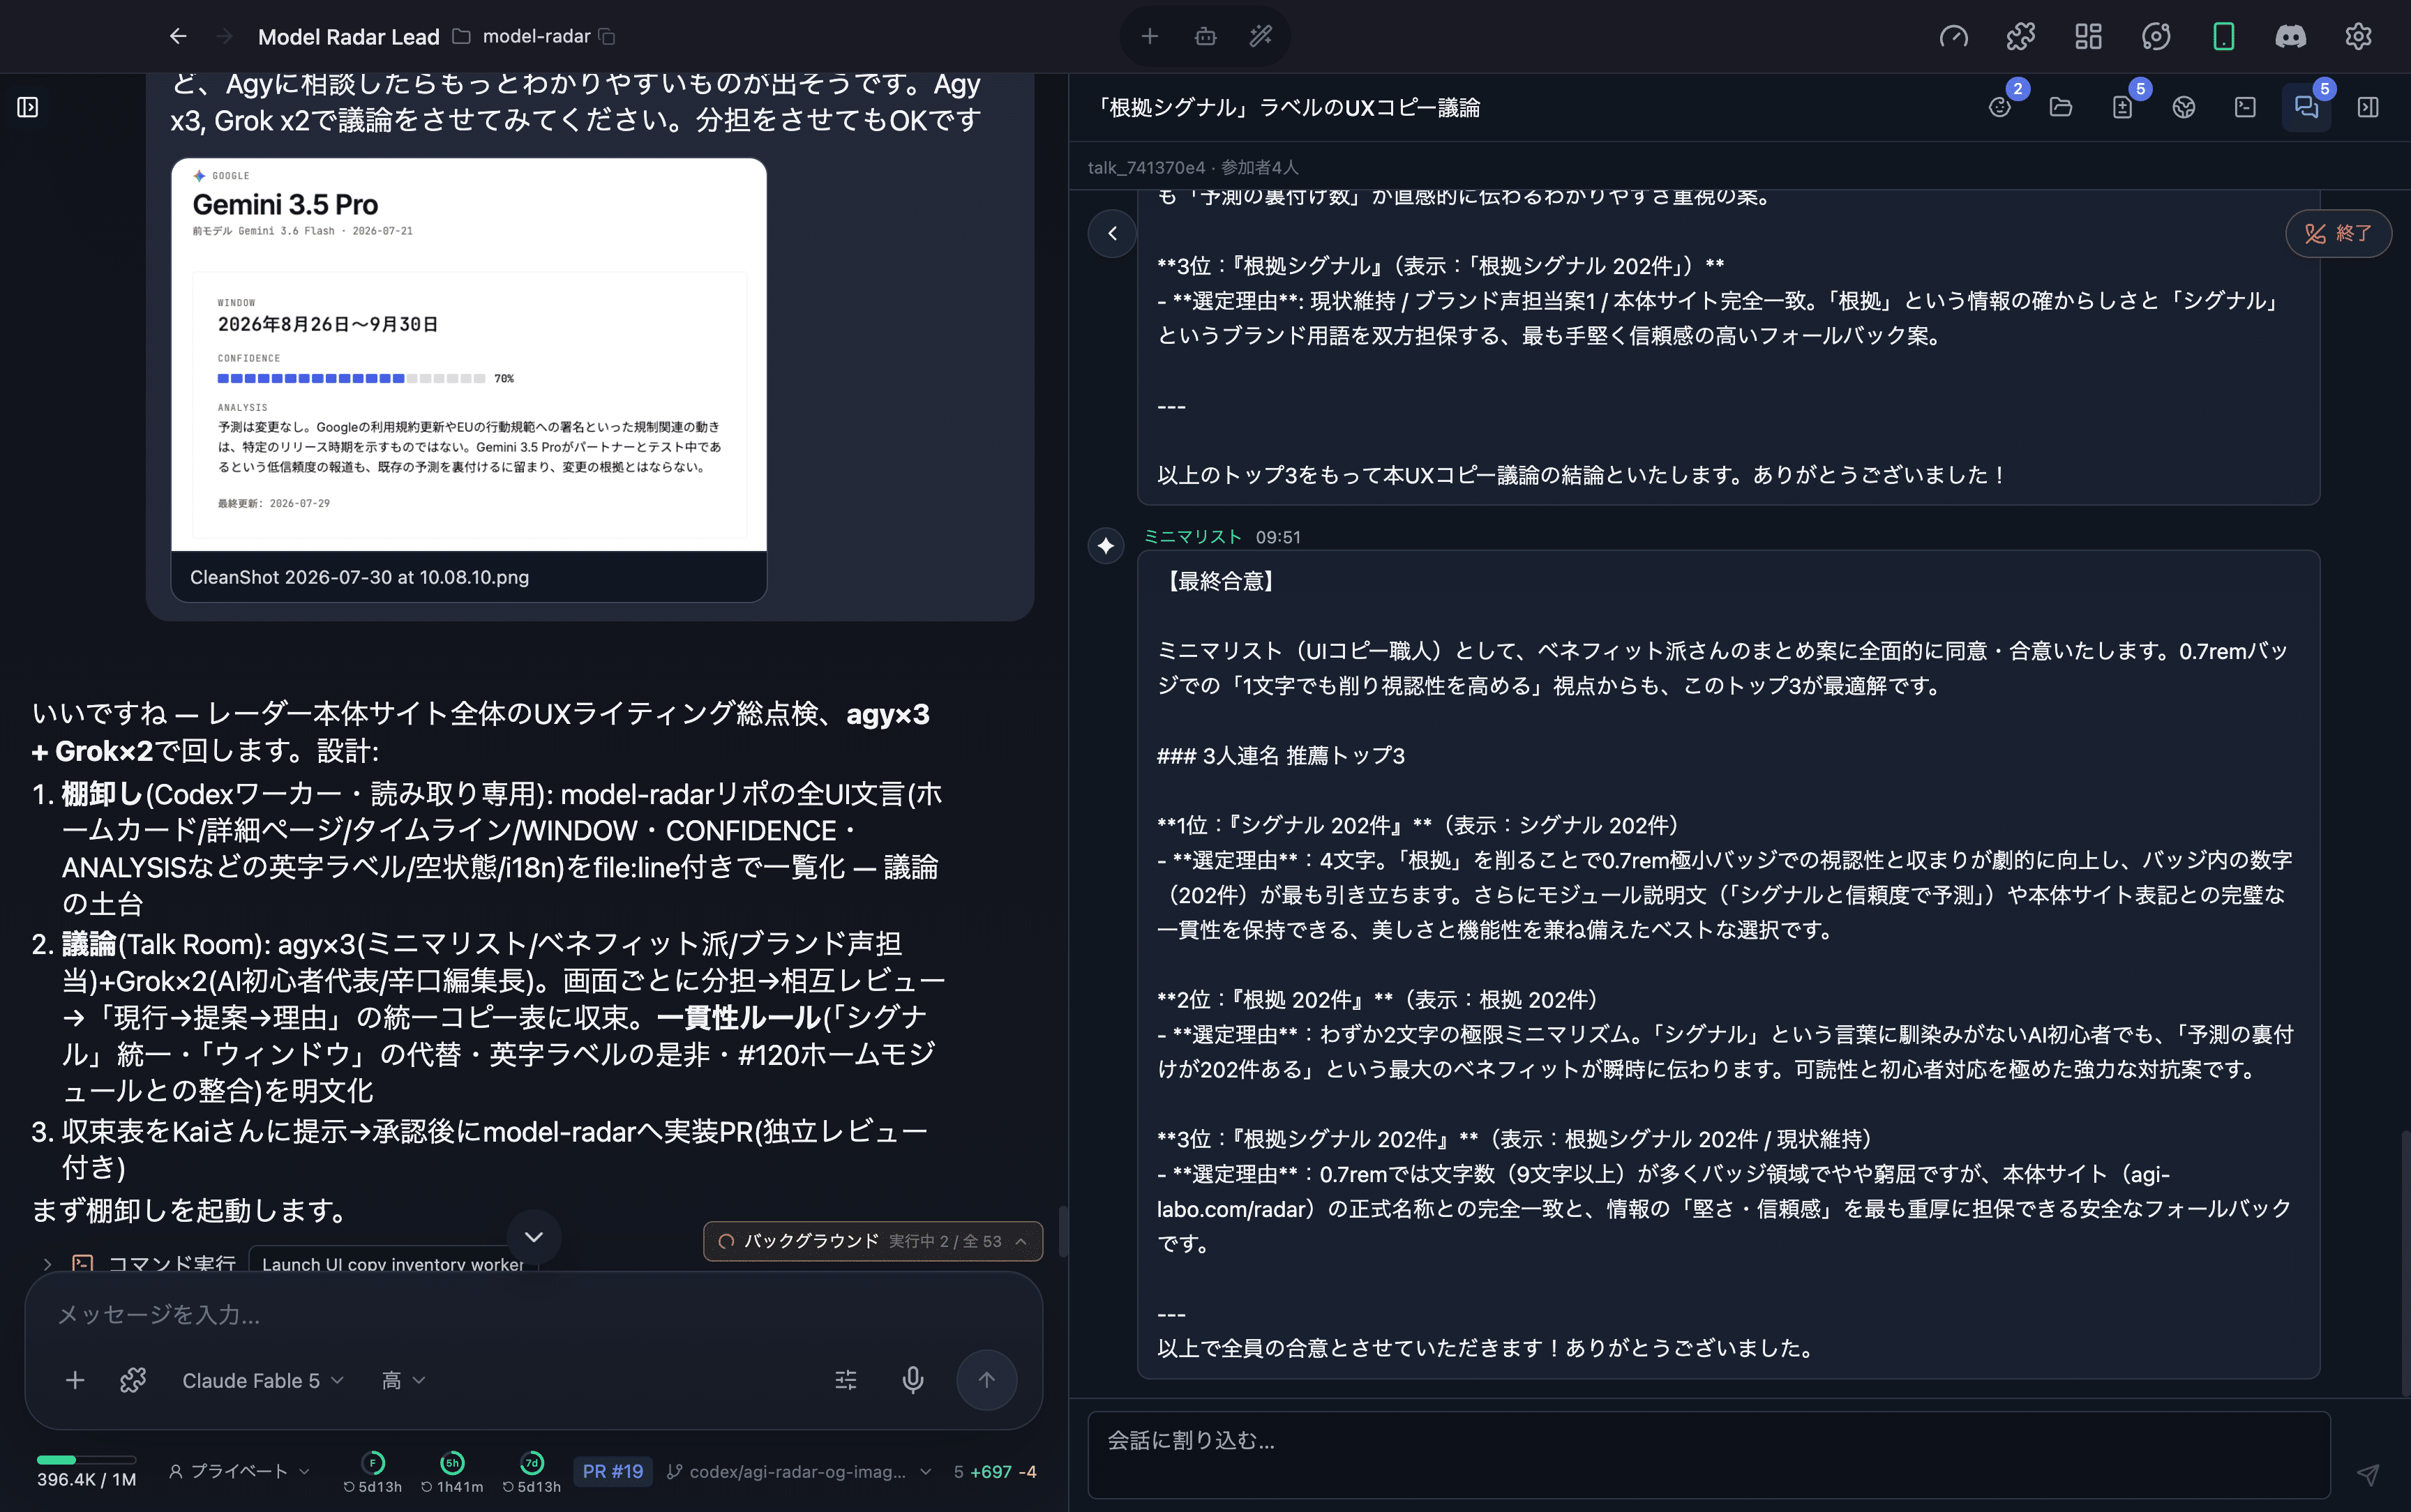Open settings gear icon

(x=2358, y=37)
